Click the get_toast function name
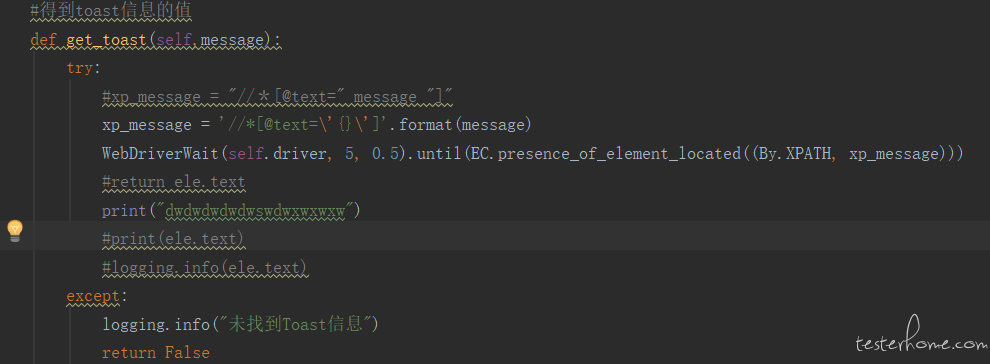The width and height of the screenshot is (990, 364). click(106, 40)
